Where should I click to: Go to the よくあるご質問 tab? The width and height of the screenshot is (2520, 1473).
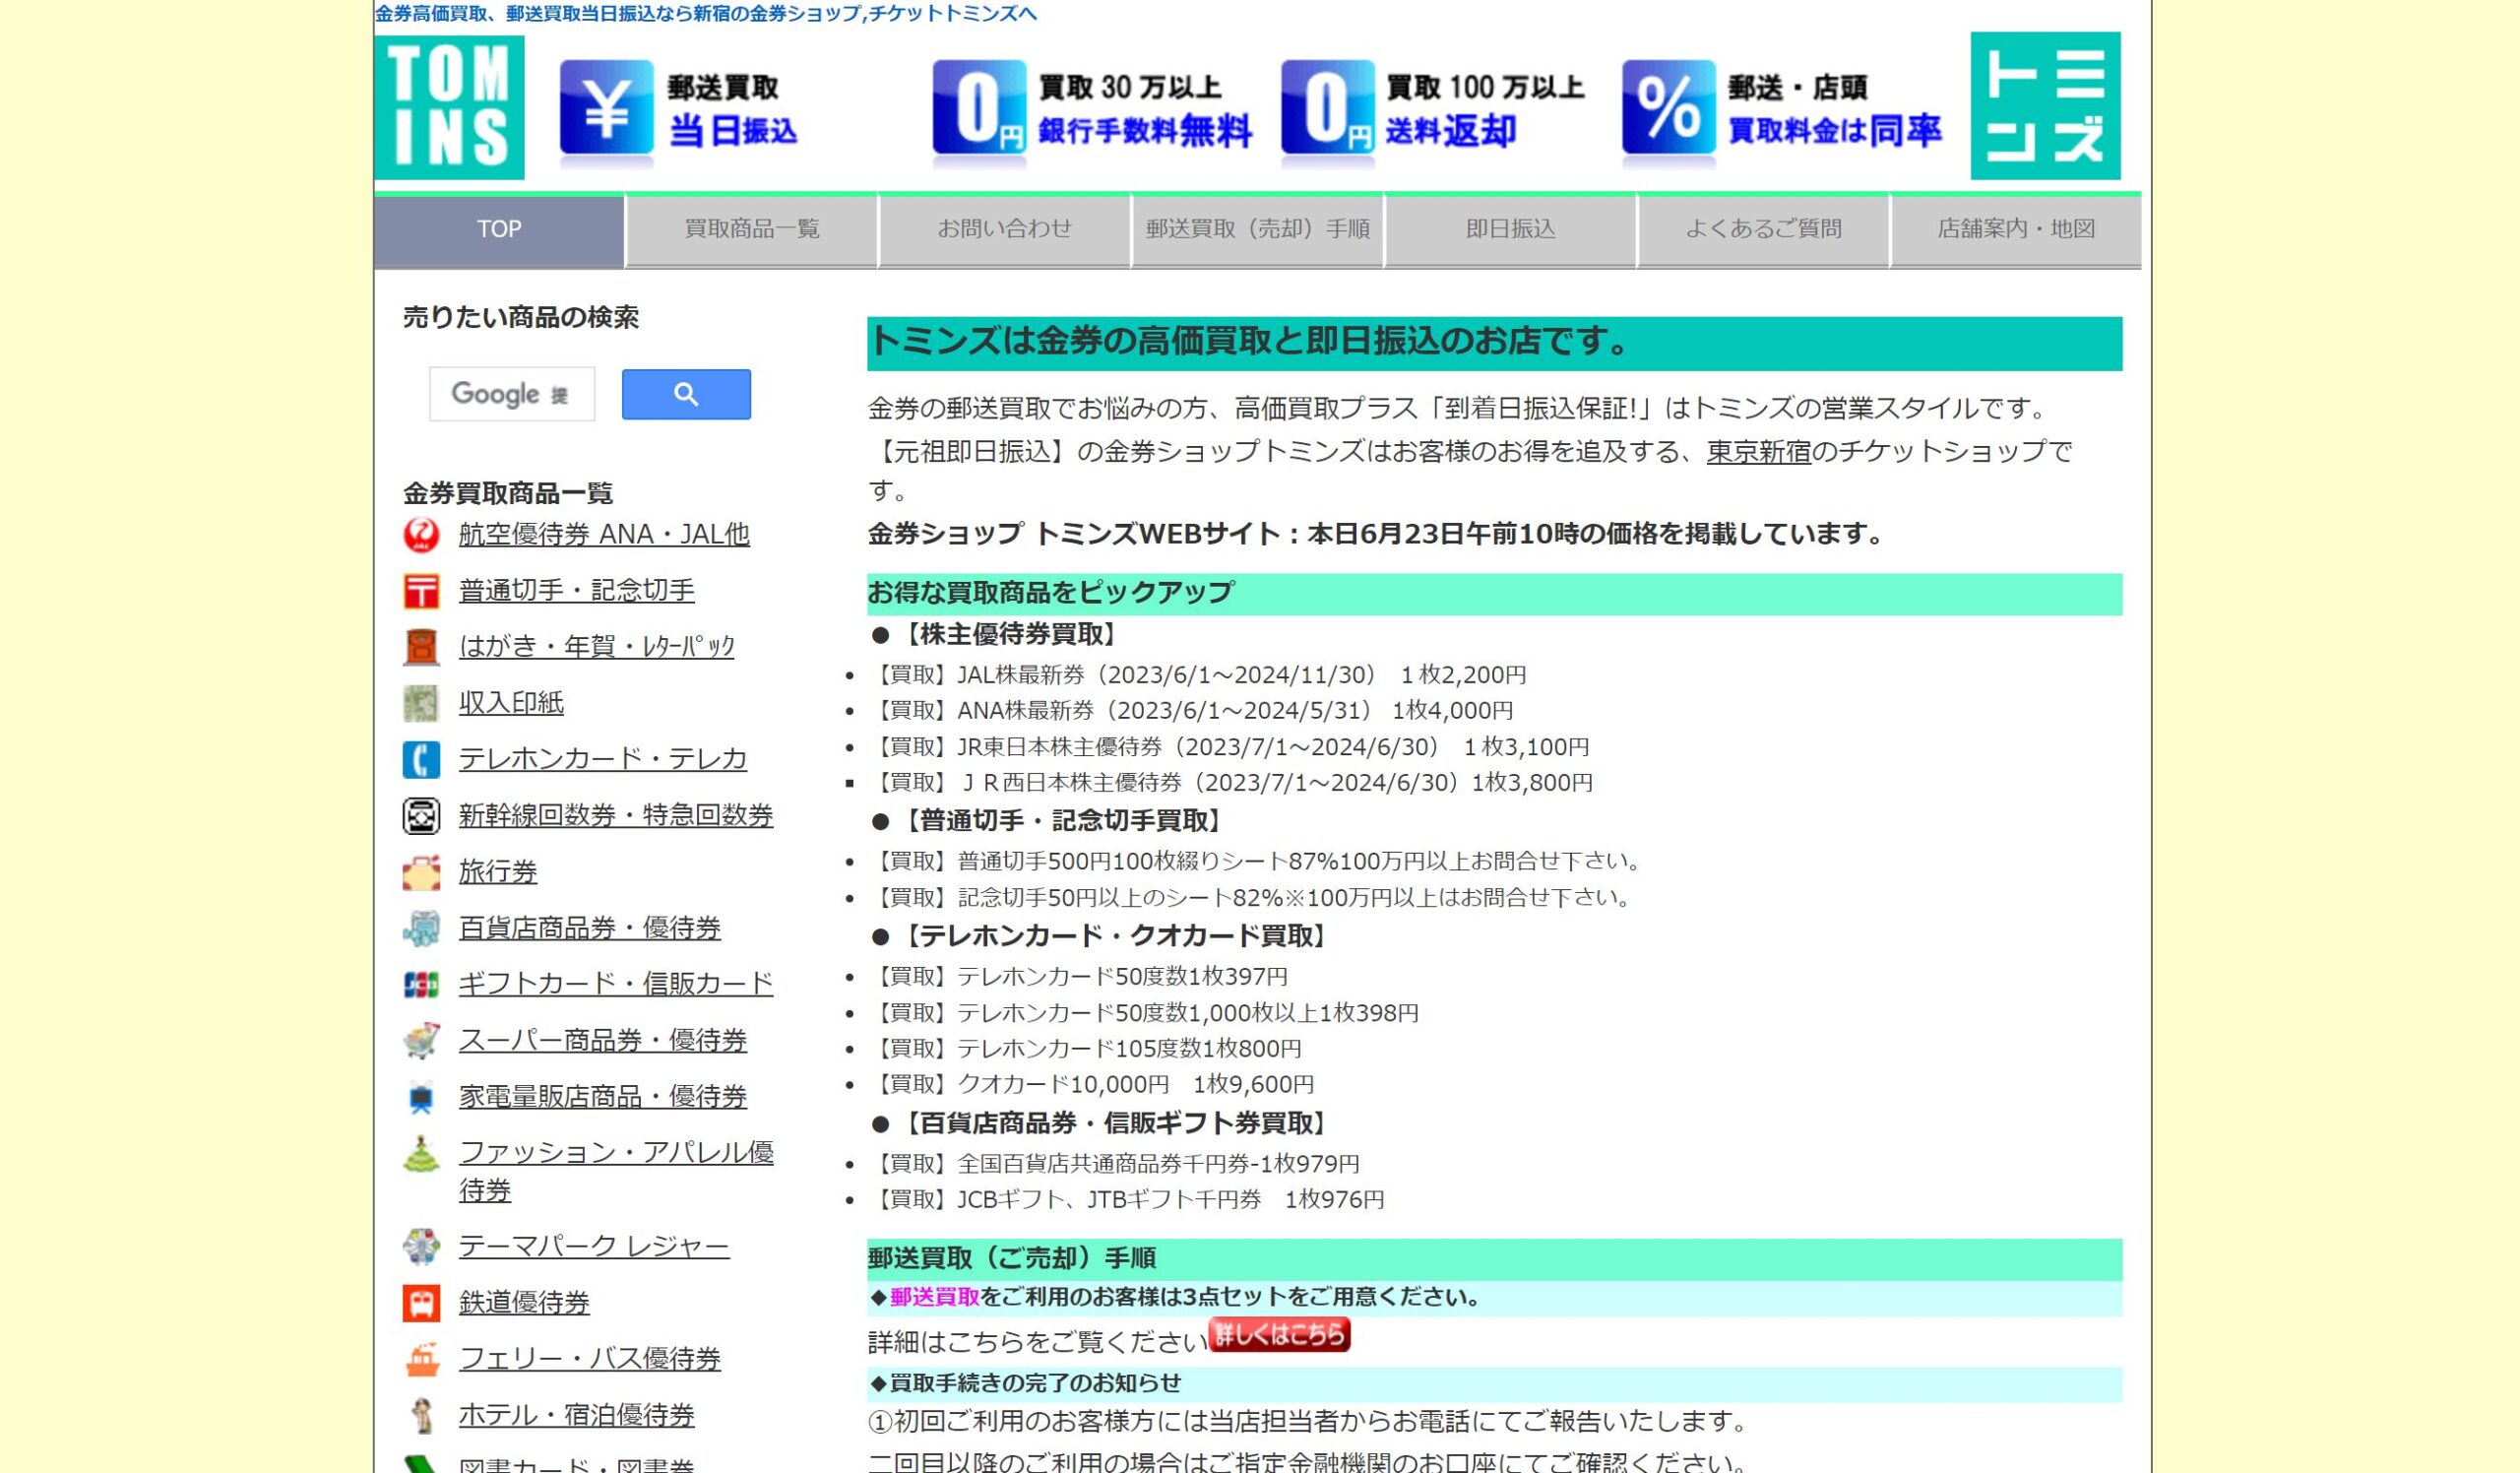click(x=1763, y=229)
